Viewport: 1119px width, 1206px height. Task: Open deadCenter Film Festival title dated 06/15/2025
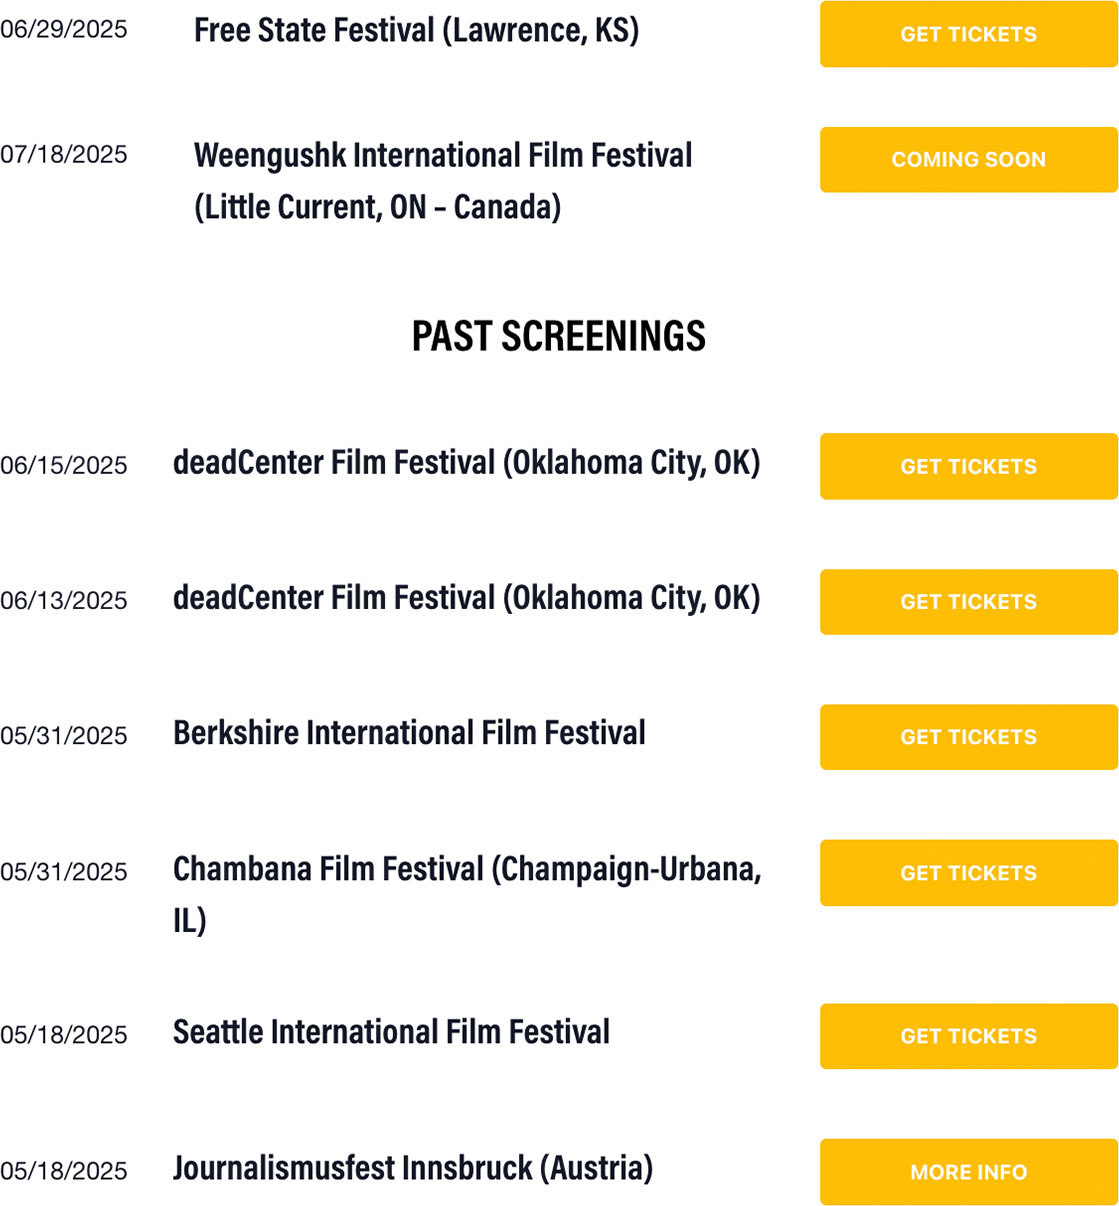pyautogui.click(x=466, y=463)
